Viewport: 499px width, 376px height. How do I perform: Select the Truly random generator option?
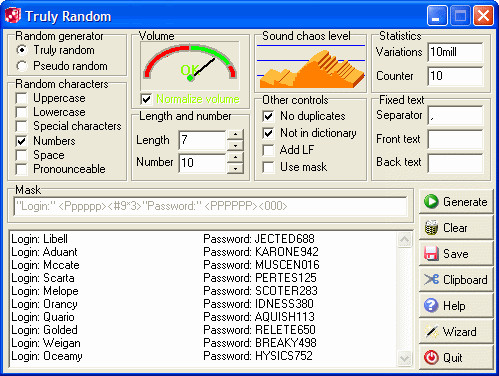pyautogui.click(x=22, y=50)
